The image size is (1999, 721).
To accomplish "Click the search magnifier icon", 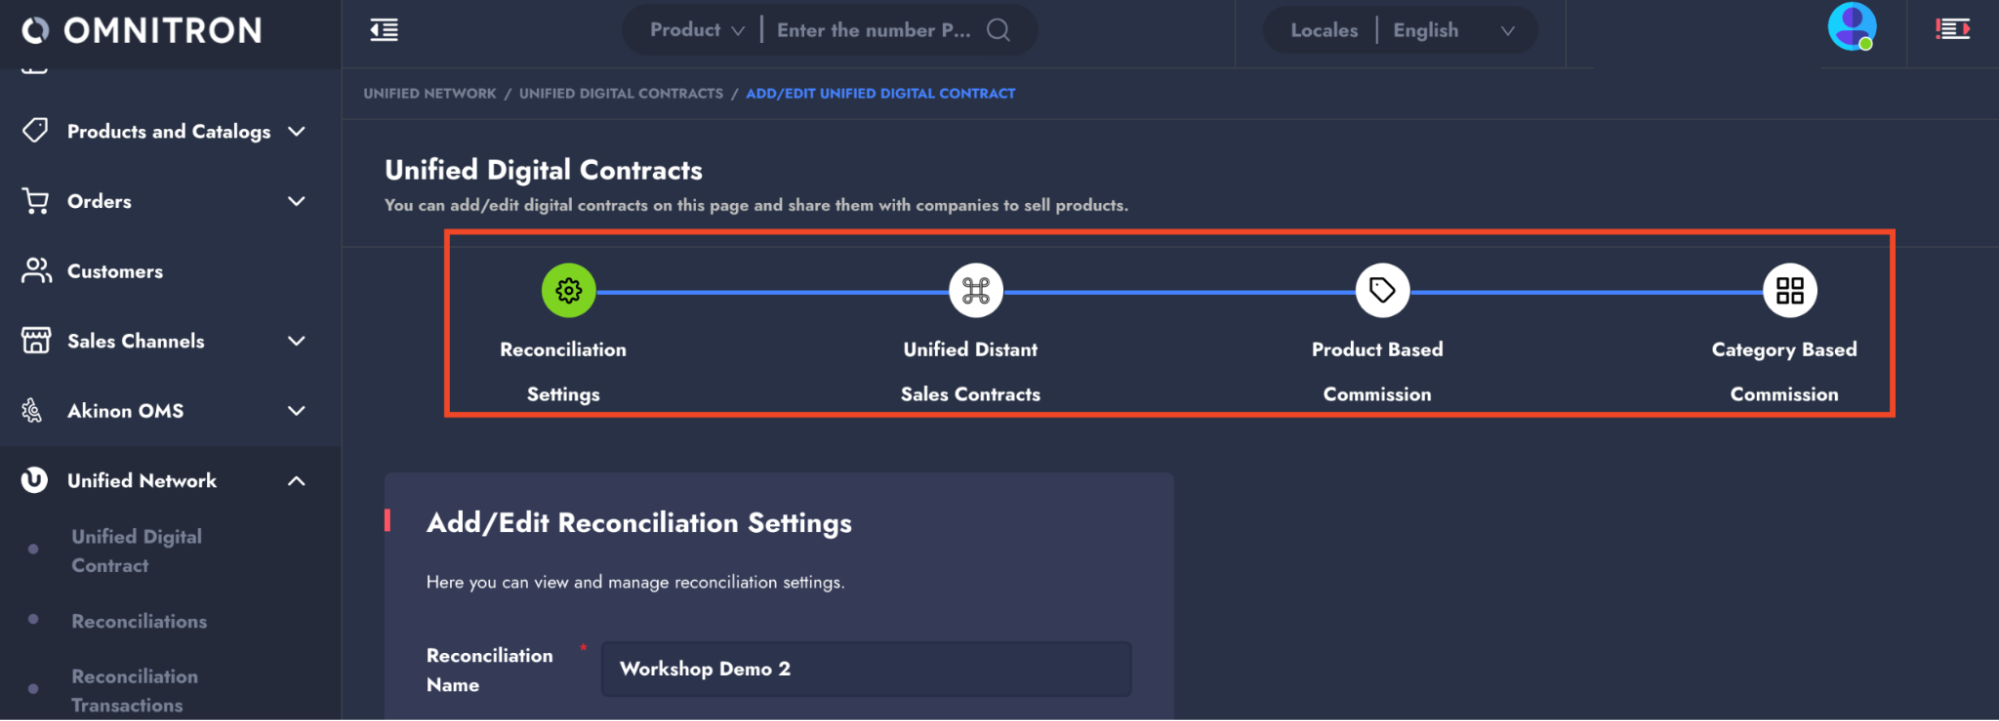I will (998, 30).
